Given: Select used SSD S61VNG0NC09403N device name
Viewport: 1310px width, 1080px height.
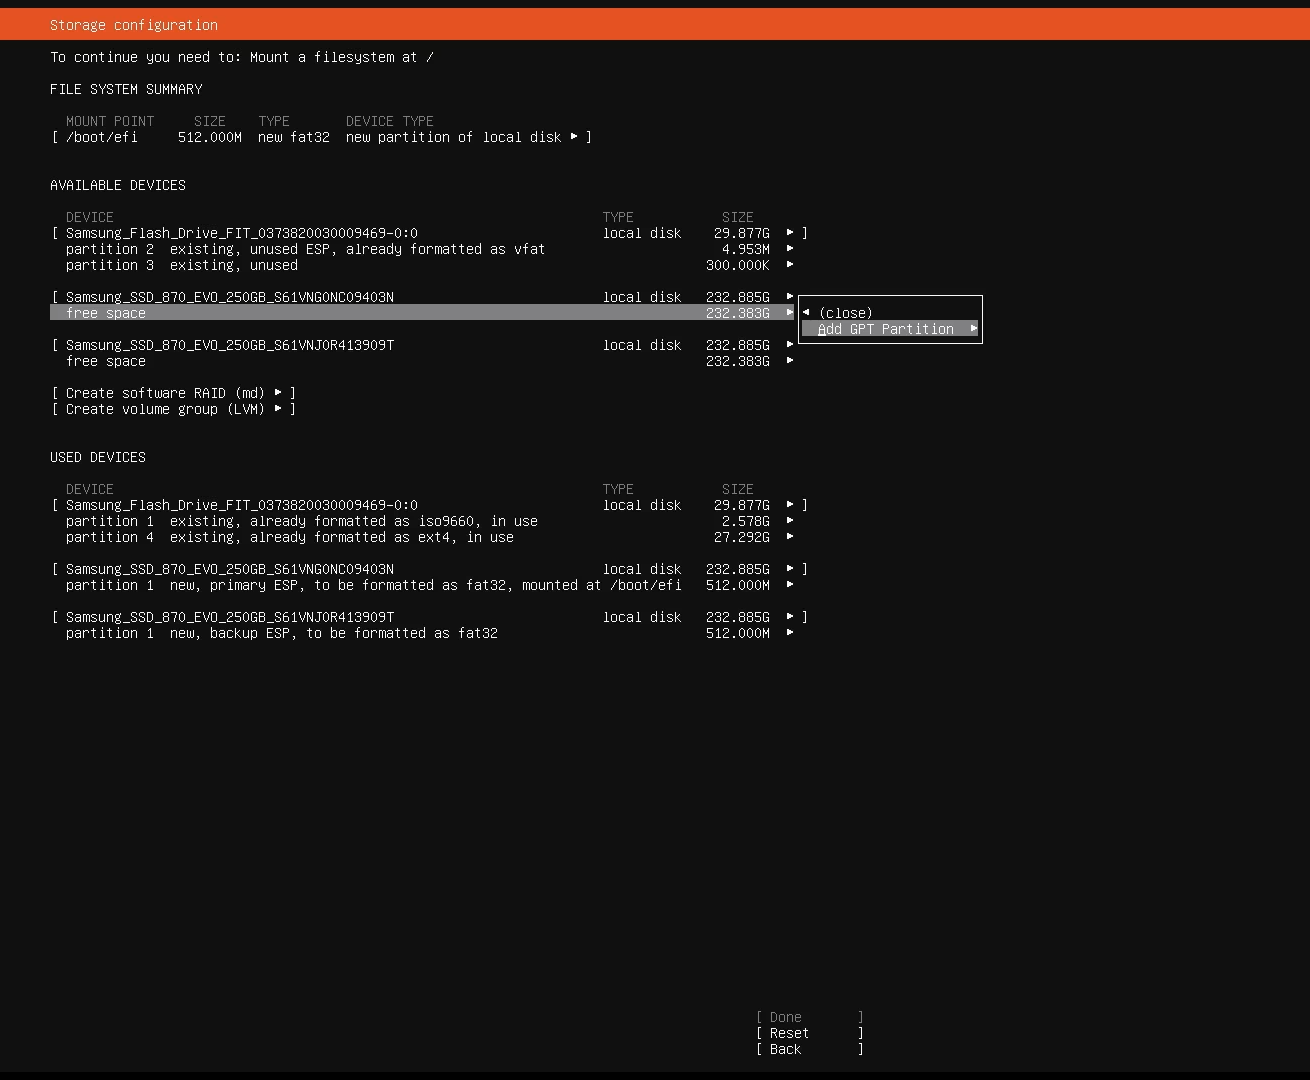Looking at the screenshot, I should 230,569.
